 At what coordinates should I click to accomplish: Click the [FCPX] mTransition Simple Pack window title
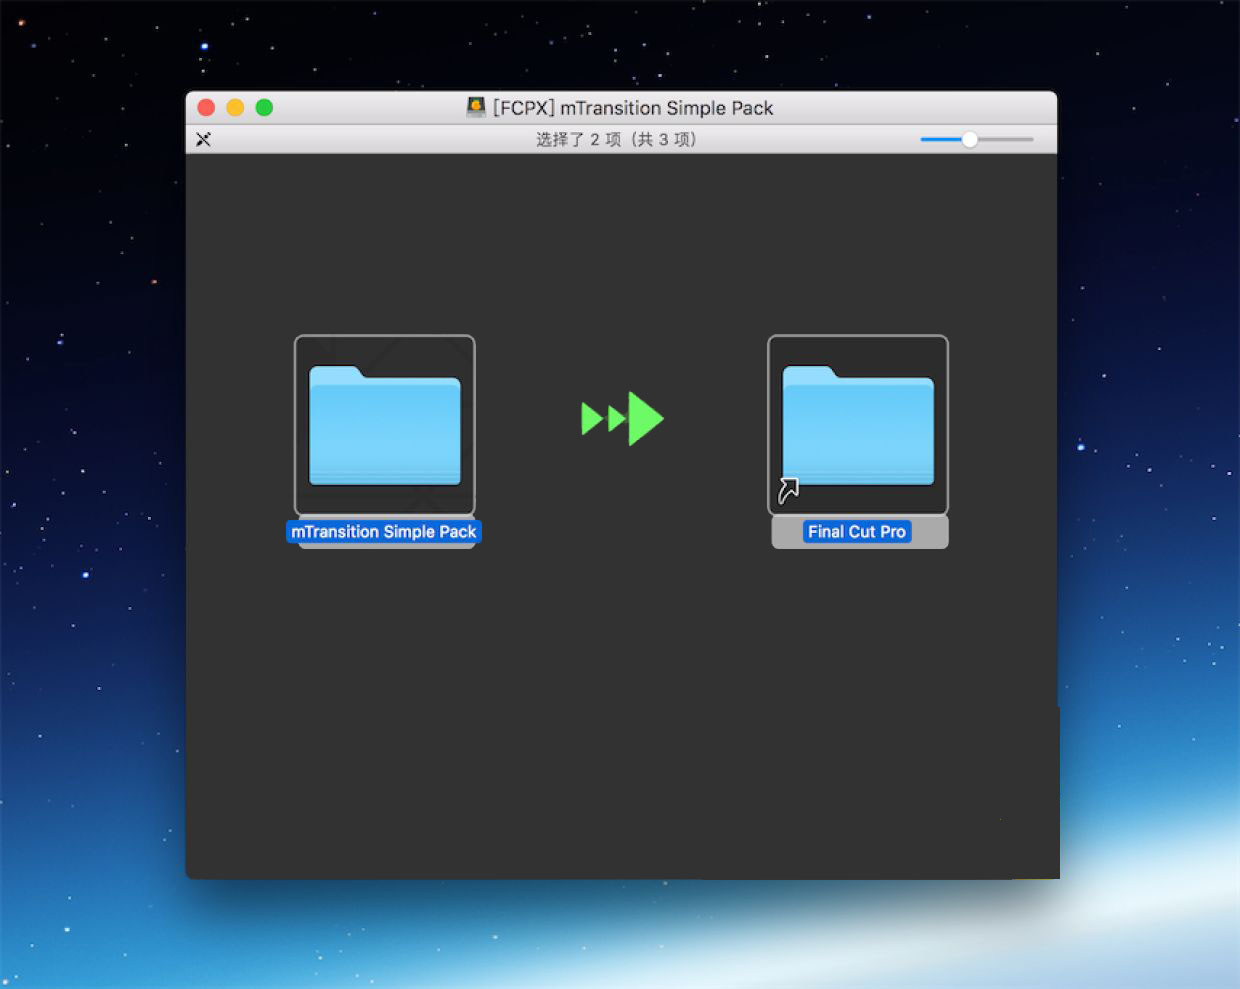633,108
